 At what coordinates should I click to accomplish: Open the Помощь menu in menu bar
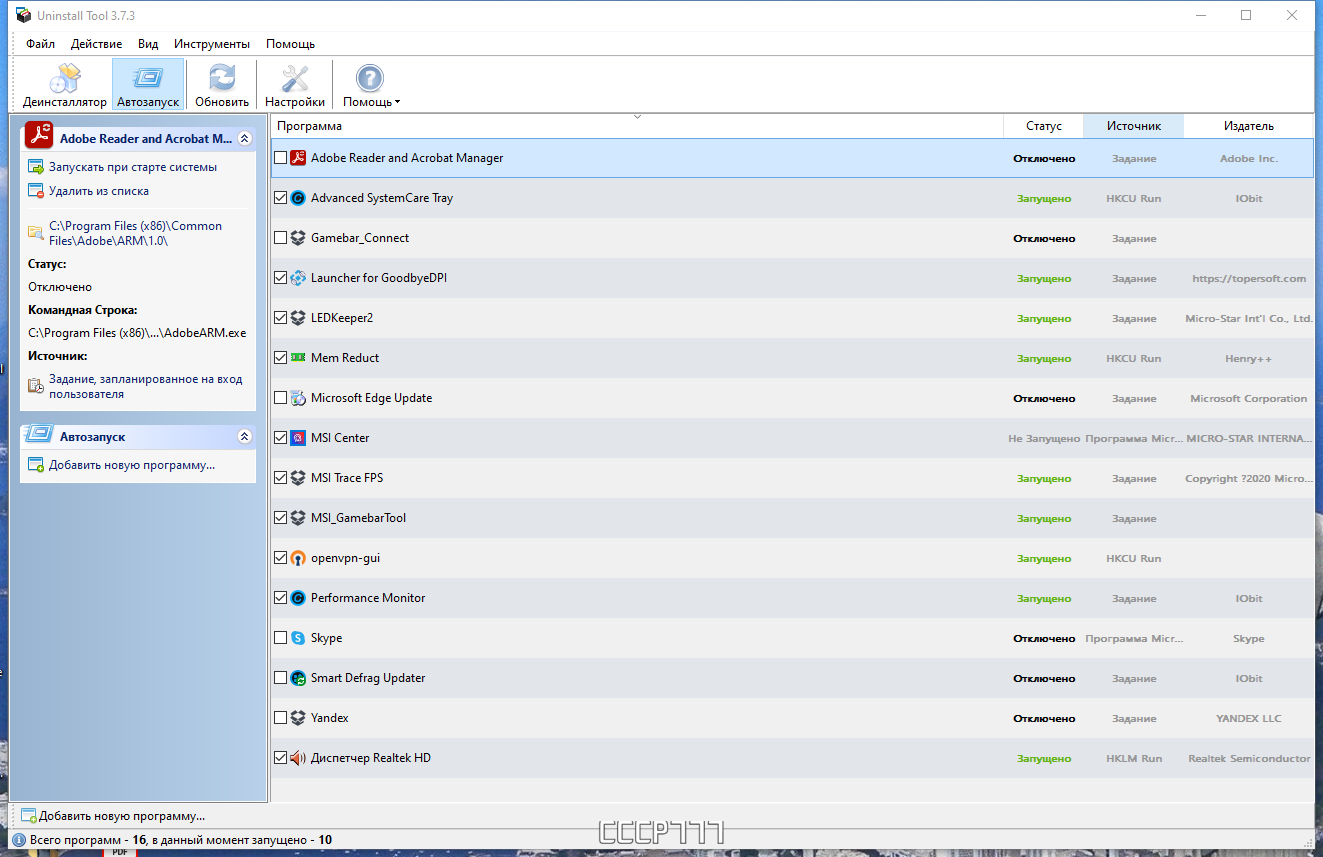pos(290,44)
